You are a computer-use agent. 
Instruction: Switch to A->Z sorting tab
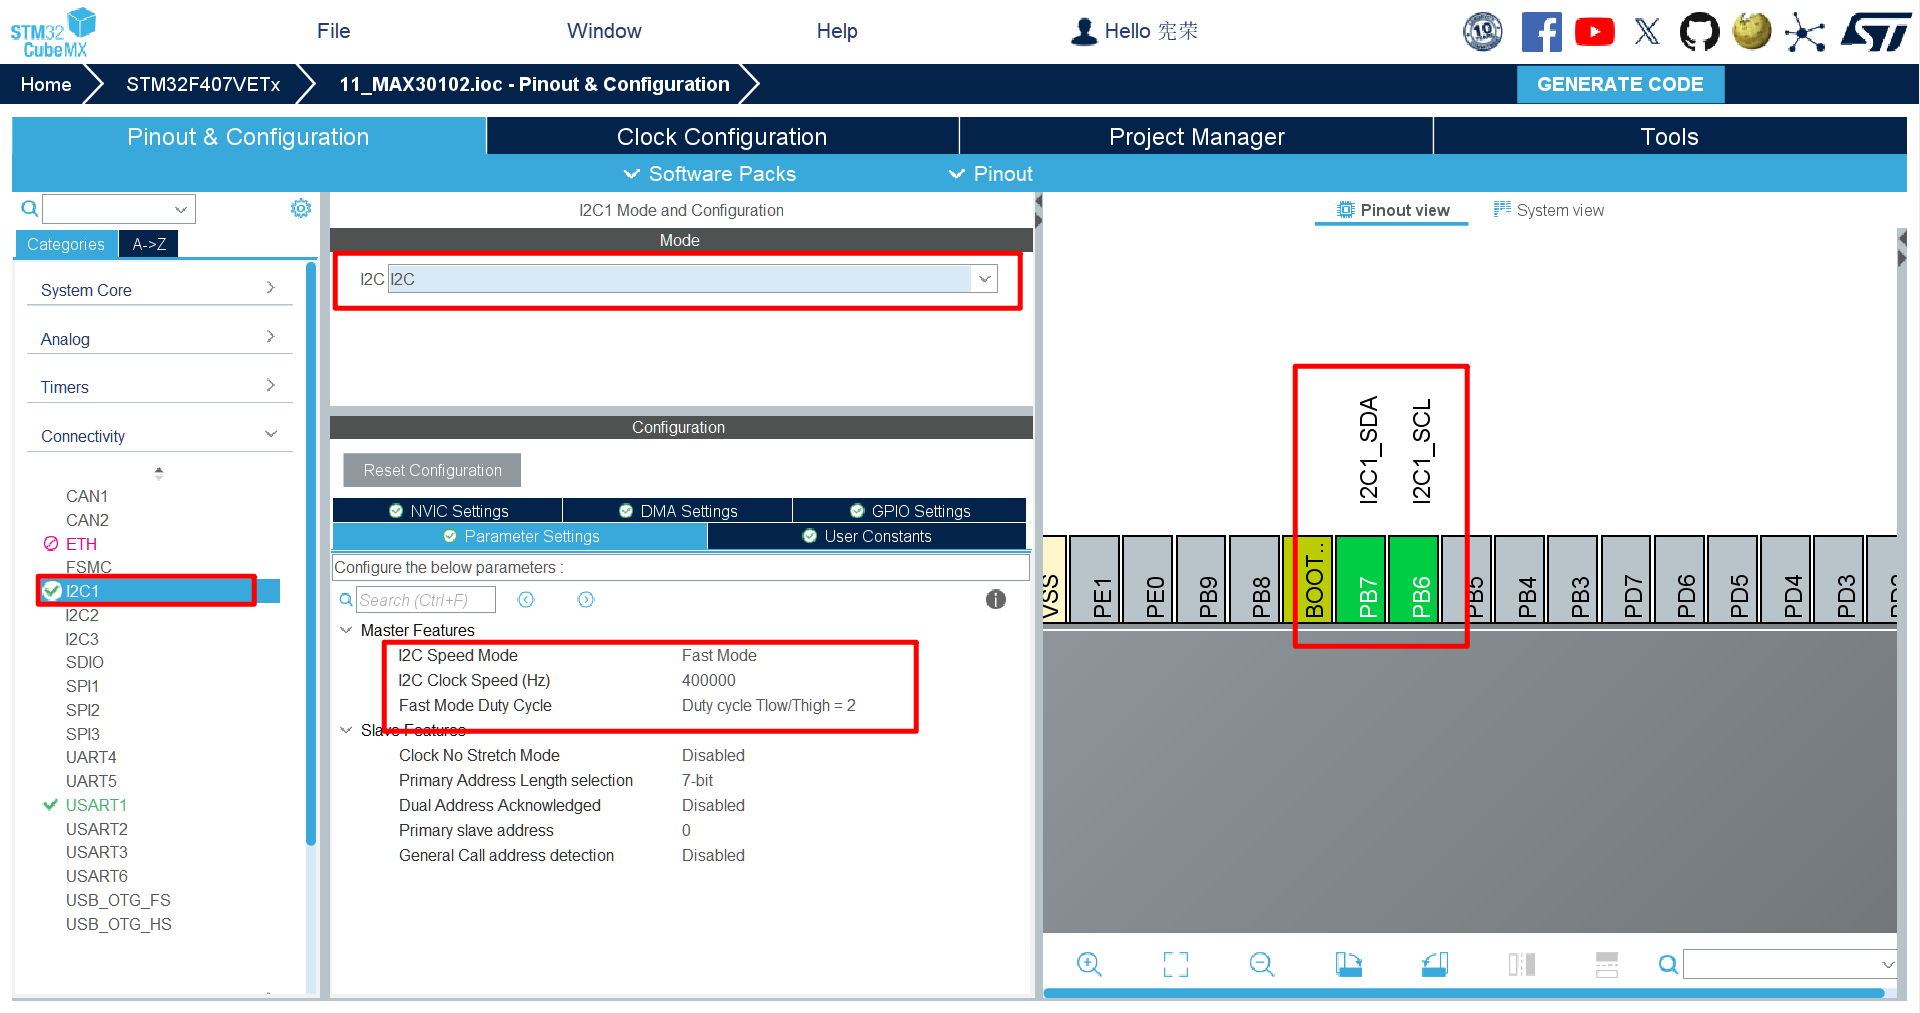pyautogui.click(x=149, y=244)
